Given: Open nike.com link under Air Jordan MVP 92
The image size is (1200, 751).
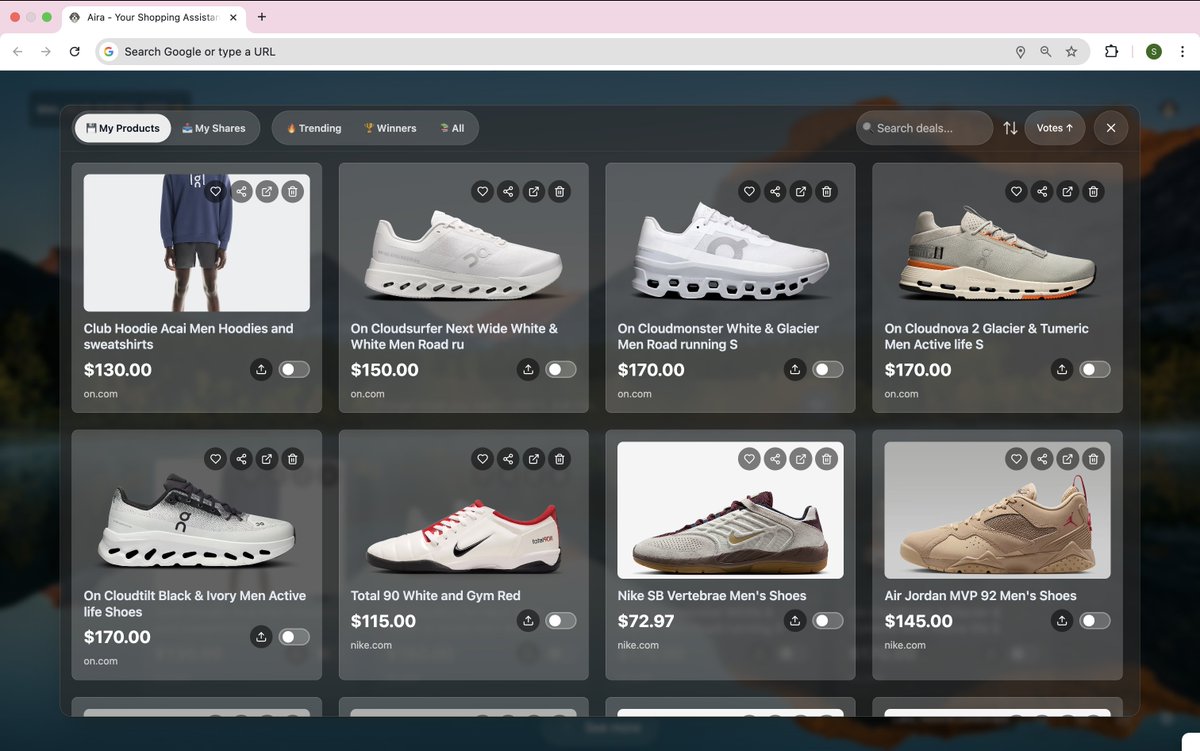Looking at the screenshot, I should (905, 645).
